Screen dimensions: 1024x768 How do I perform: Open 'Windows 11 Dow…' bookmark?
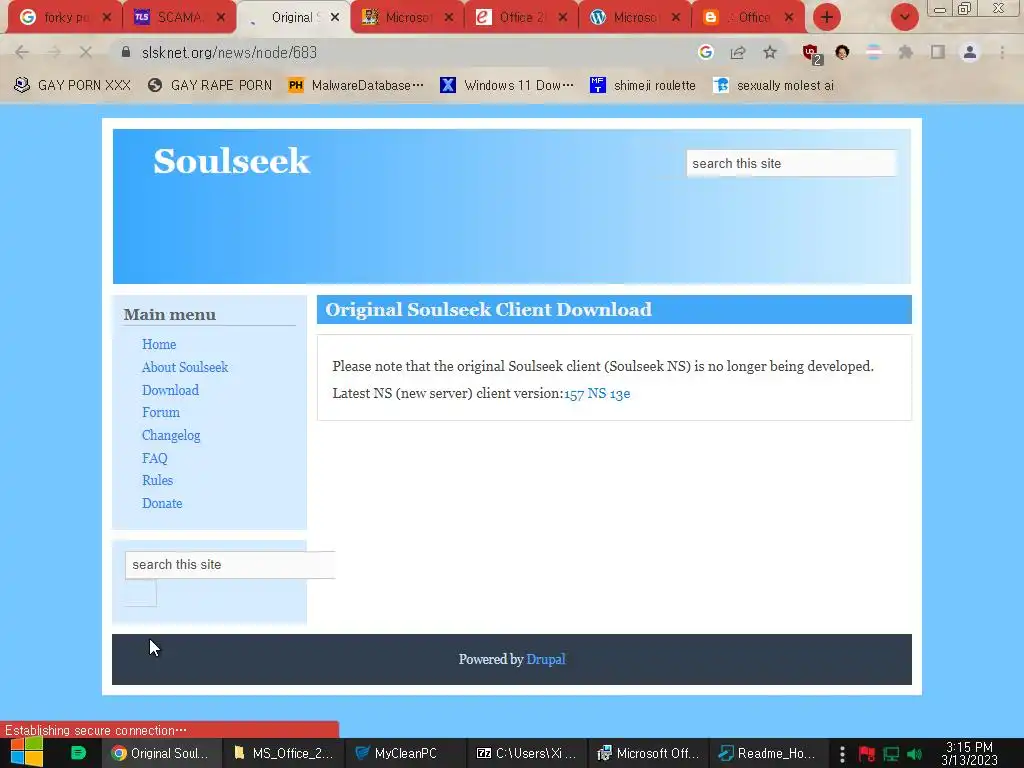click(x=507, y=85)
